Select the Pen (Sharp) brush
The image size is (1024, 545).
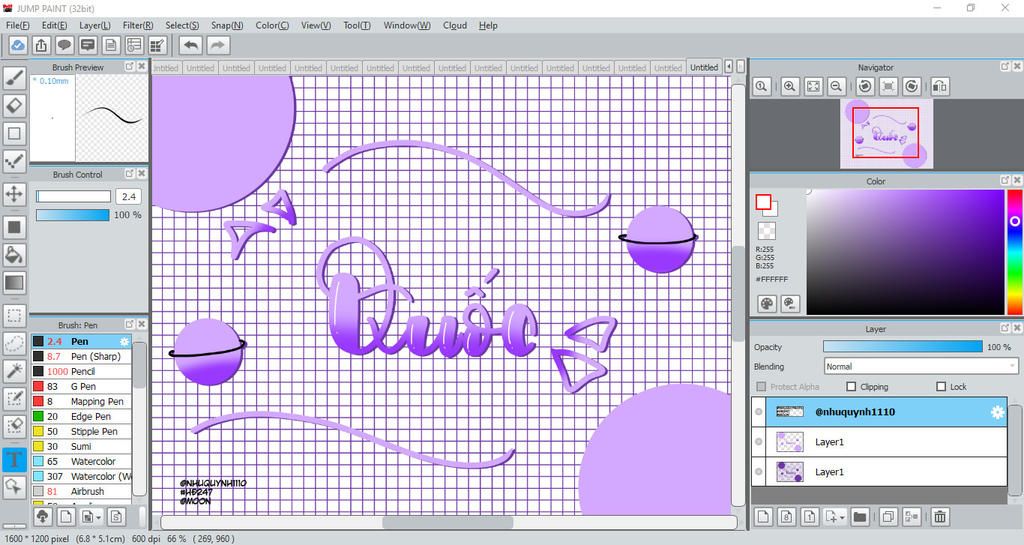(x=82, y=356)
